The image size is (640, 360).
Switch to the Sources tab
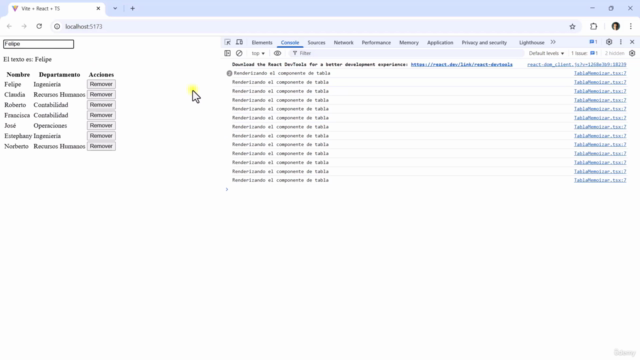click(316, 42)
